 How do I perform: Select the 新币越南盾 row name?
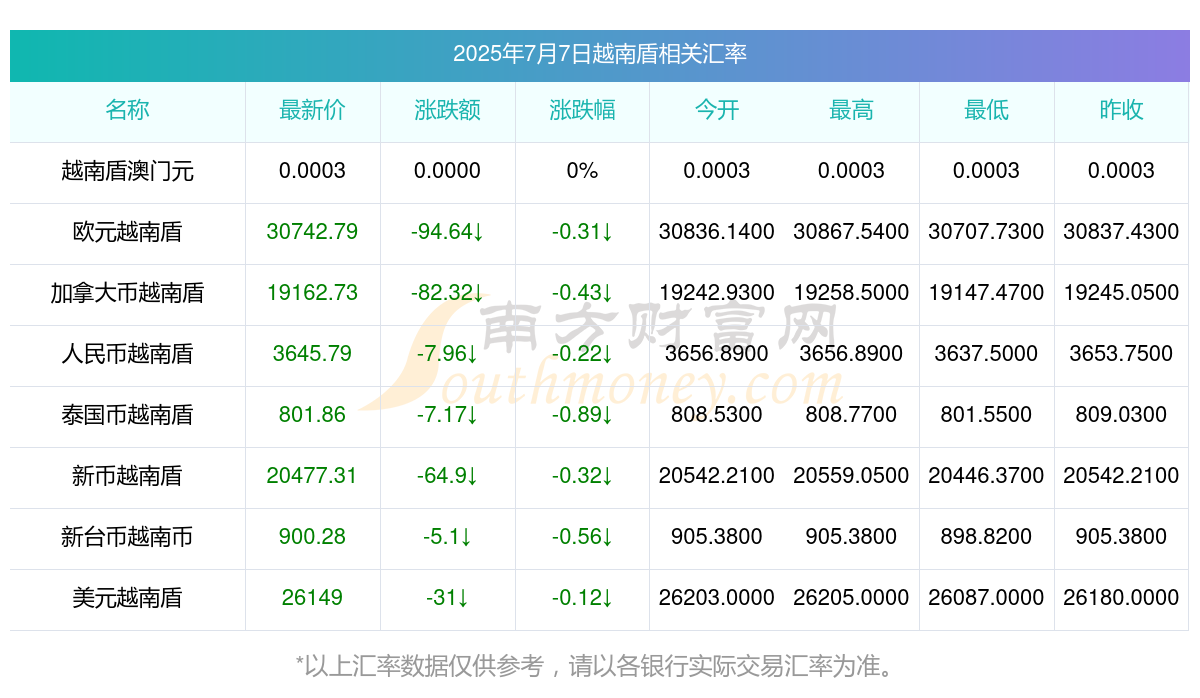pyautogui.click(x=127, y=476)
